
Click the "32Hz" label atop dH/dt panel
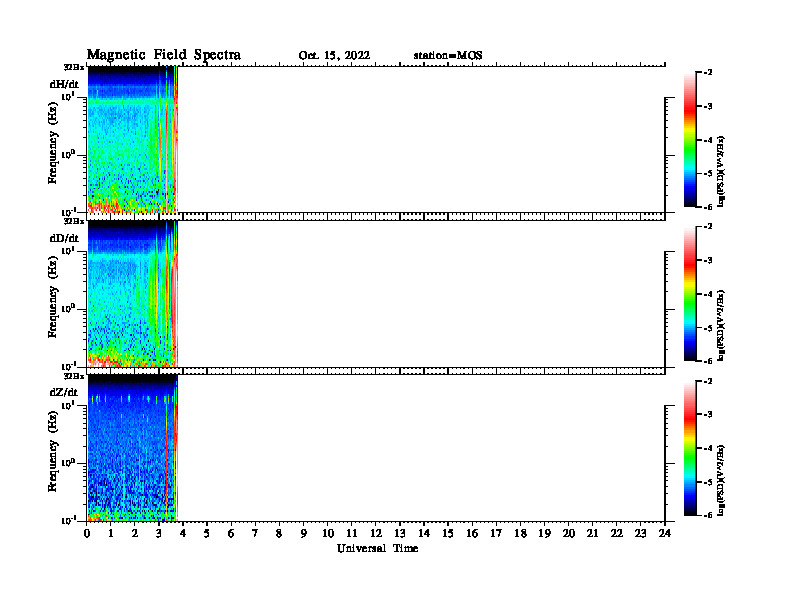pyautogui.click(x=74, y=67)
